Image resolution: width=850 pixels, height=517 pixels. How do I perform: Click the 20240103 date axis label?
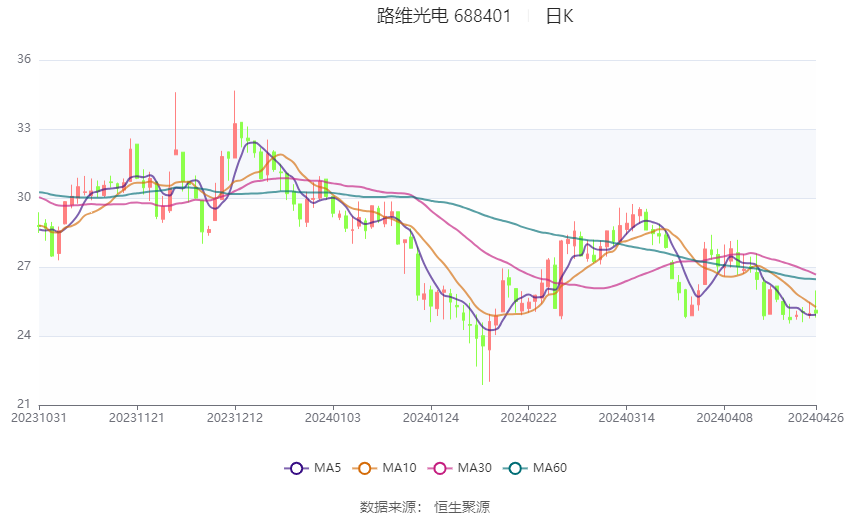(x=333, y=418)
